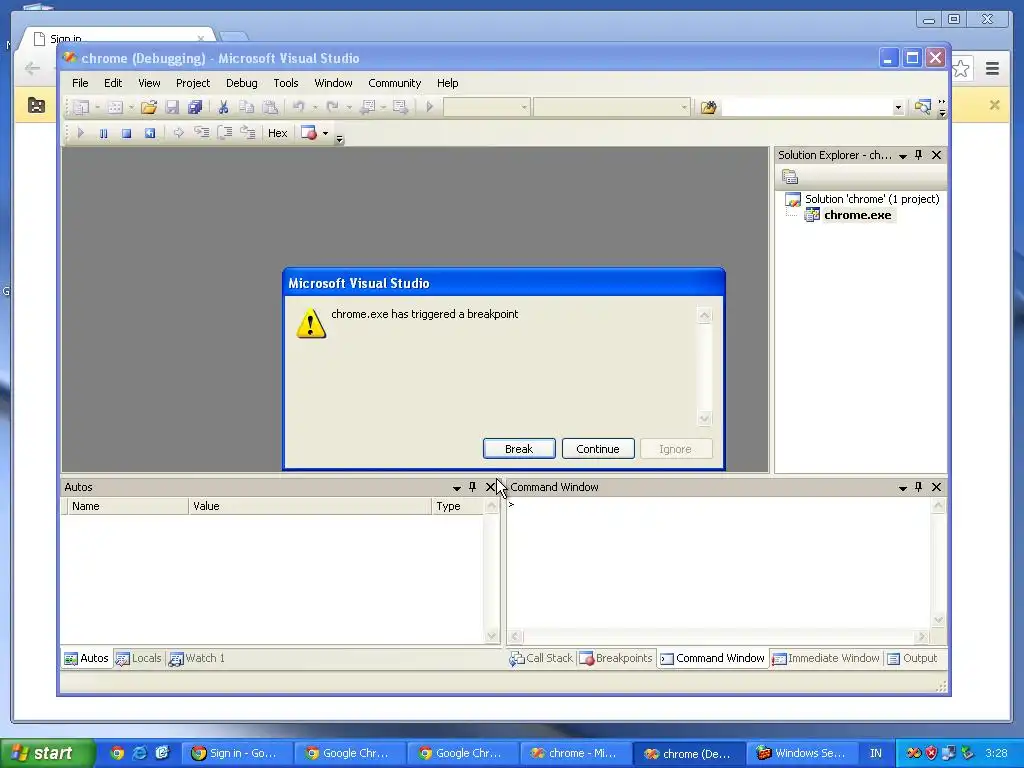Click the Continue arrow in the debug toolbar

(x=80, y=133)
